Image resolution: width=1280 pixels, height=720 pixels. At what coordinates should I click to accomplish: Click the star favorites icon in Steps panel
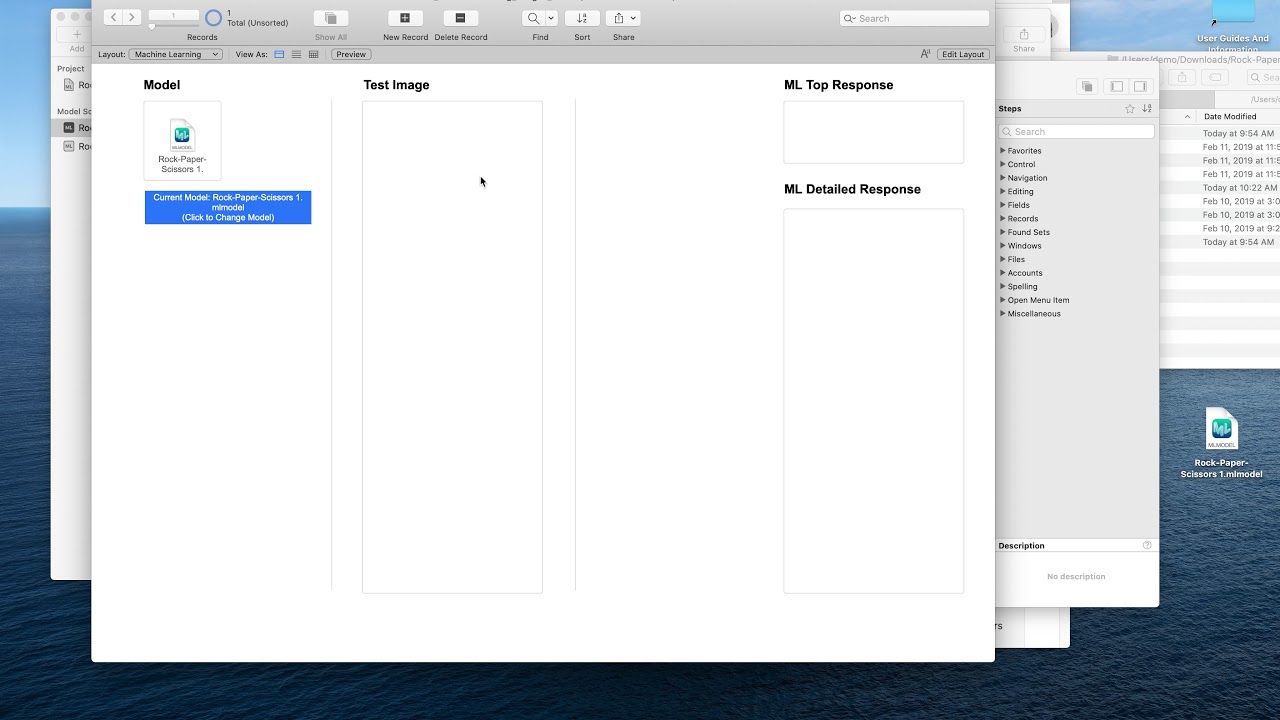[1130, 109]
